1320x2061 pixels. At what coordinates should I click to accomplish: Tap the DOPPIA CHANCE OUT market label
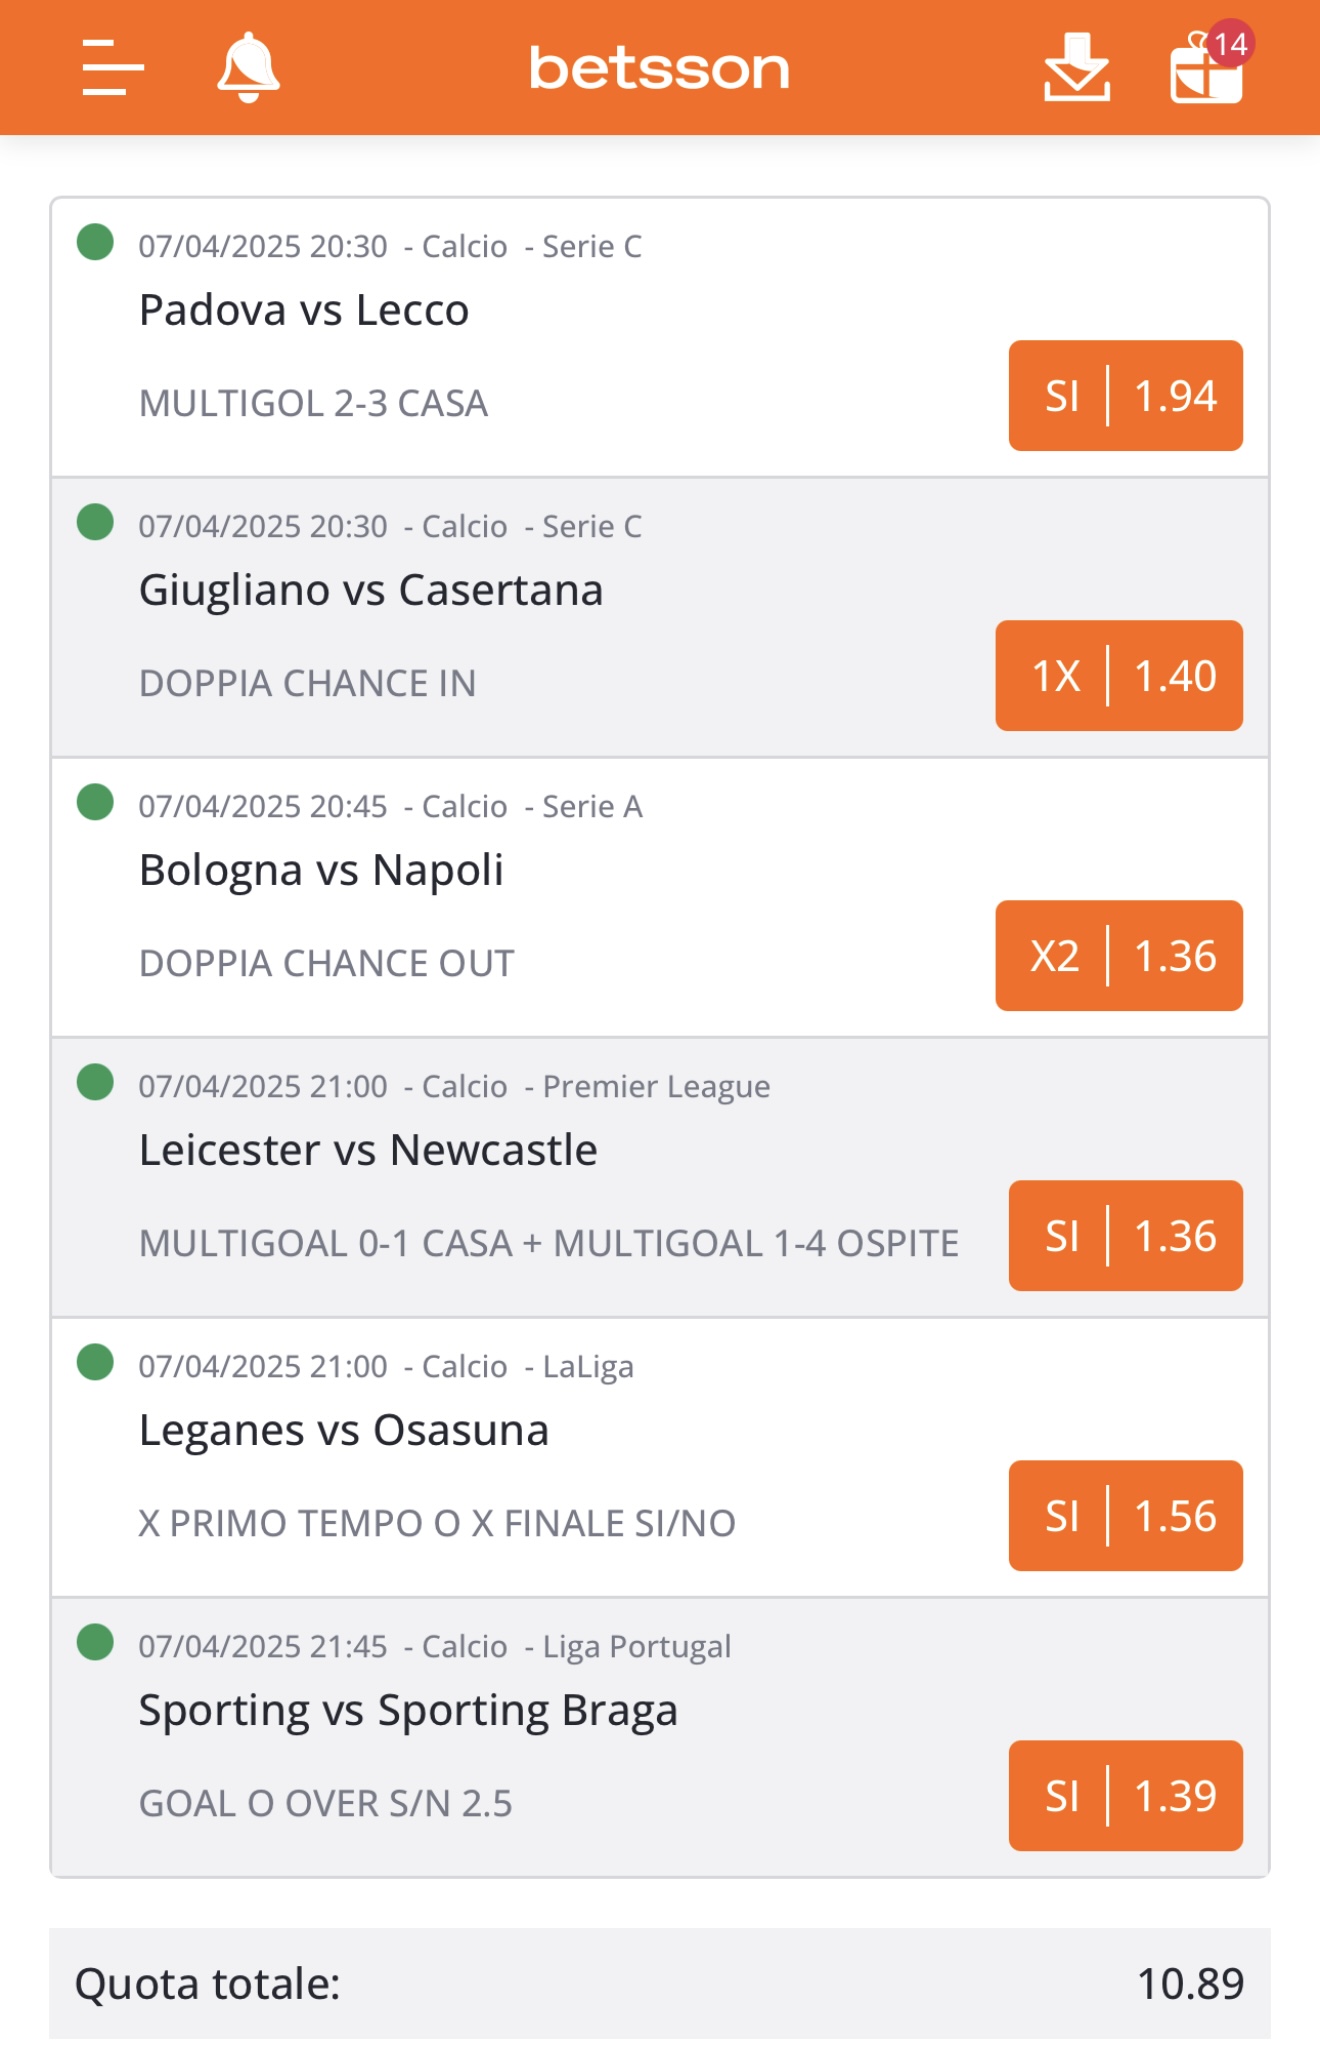tap(327, 963)
